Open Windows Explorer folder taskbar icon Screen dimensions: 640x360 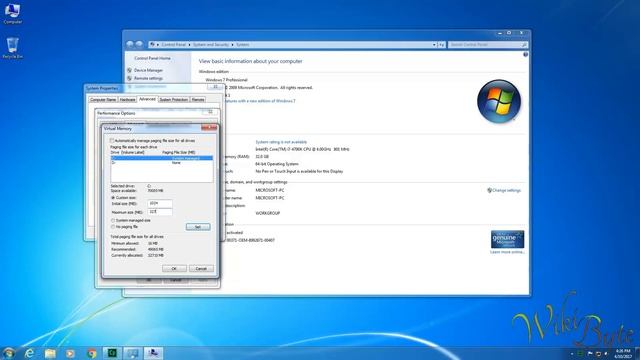pyautogui.click(x=50, y=353)
